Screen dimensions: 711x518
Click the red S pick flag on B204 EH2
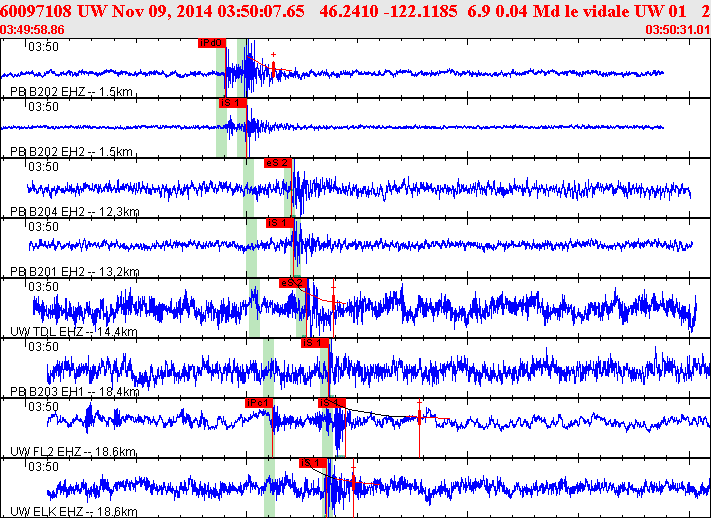[x=277, y=162]
